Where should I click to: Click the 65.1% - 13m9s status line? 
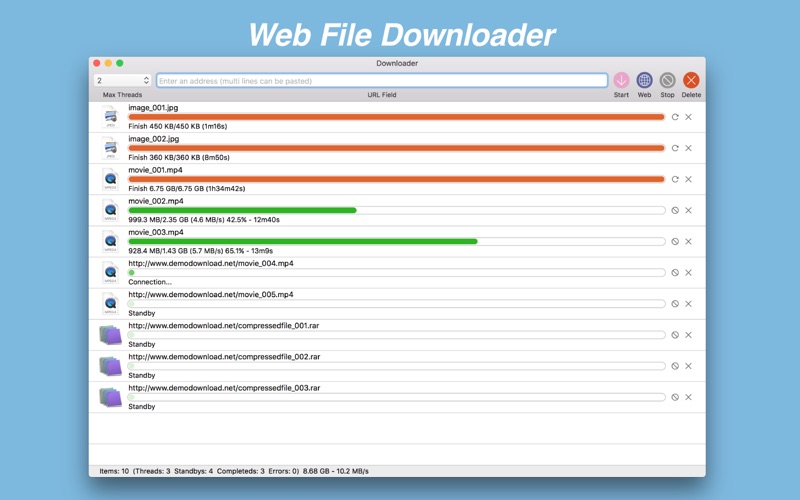point(201,251)
